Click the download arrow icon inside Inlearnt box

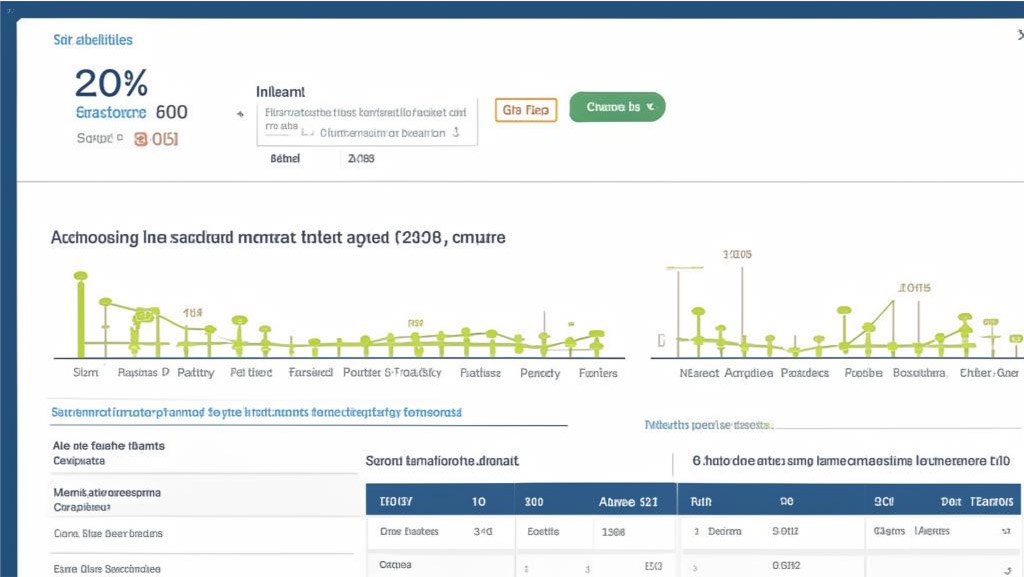(x=456, y=131)
